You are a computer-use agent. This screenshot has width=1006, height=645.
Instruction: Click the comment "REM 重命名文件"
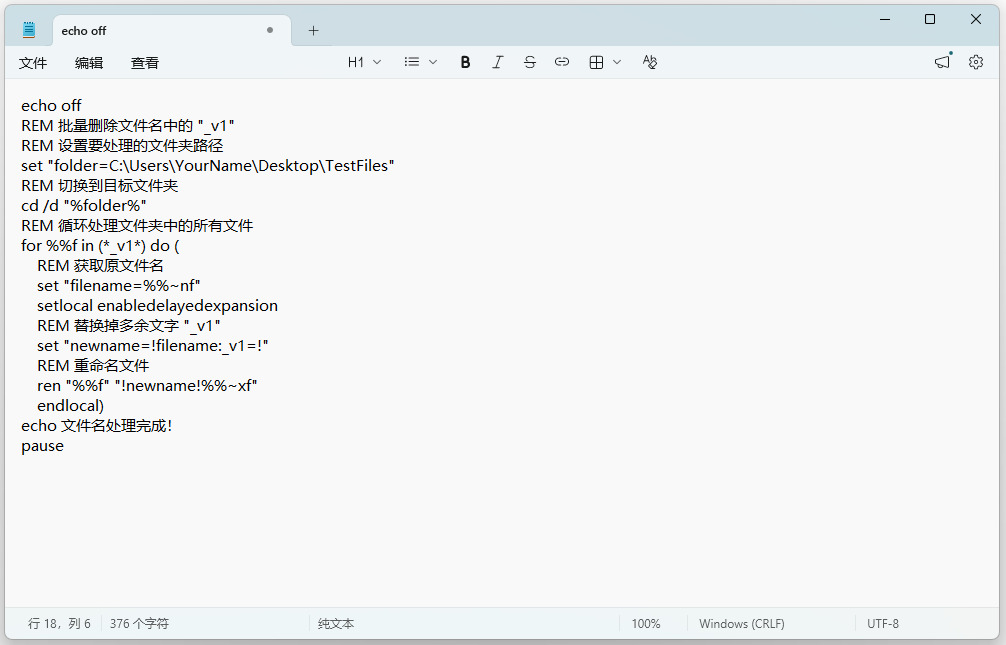click(x=93, y=366)
